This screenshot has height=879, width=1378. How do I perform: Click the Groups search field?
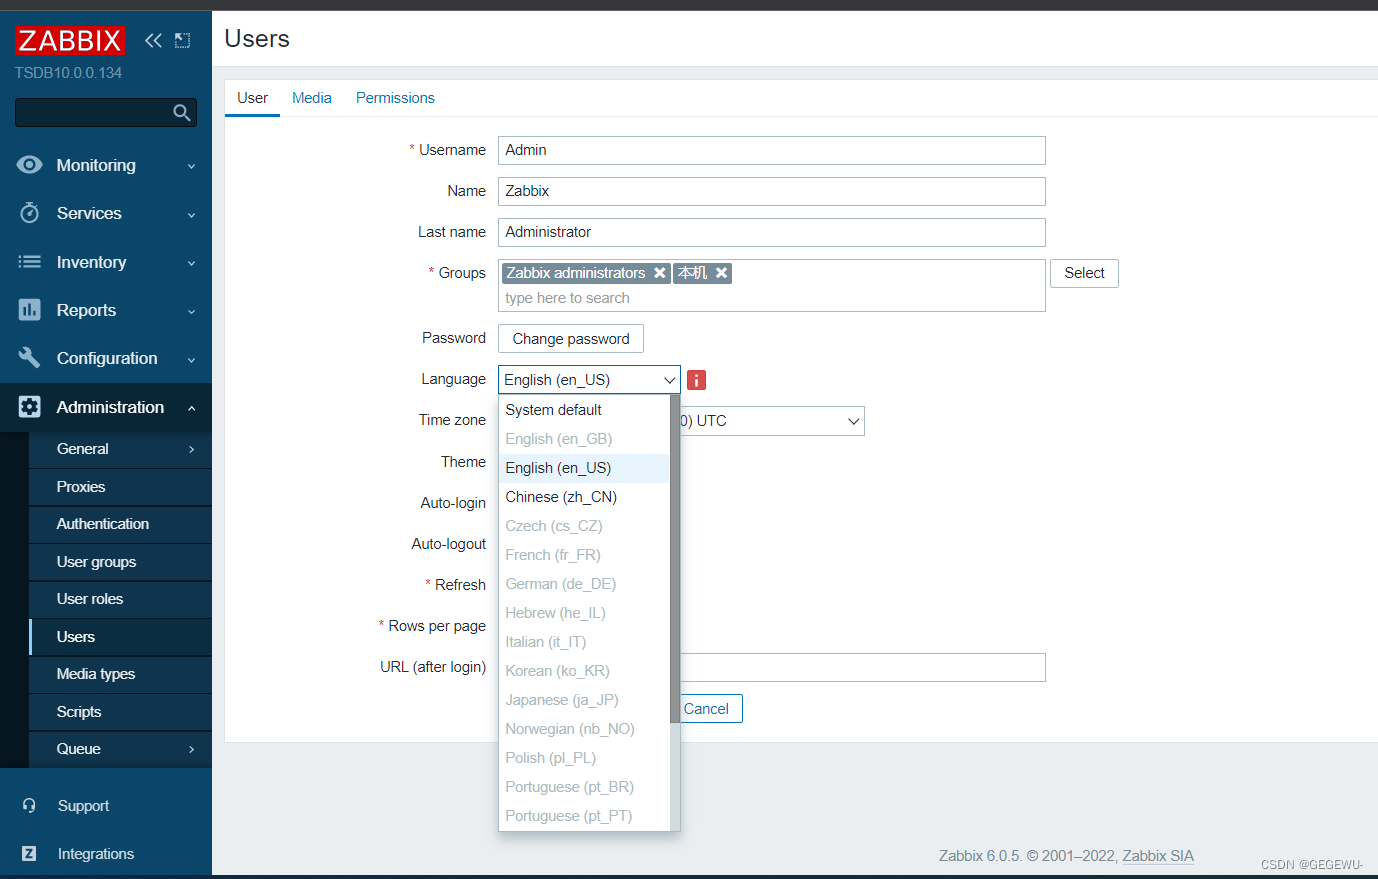point(772,298)
